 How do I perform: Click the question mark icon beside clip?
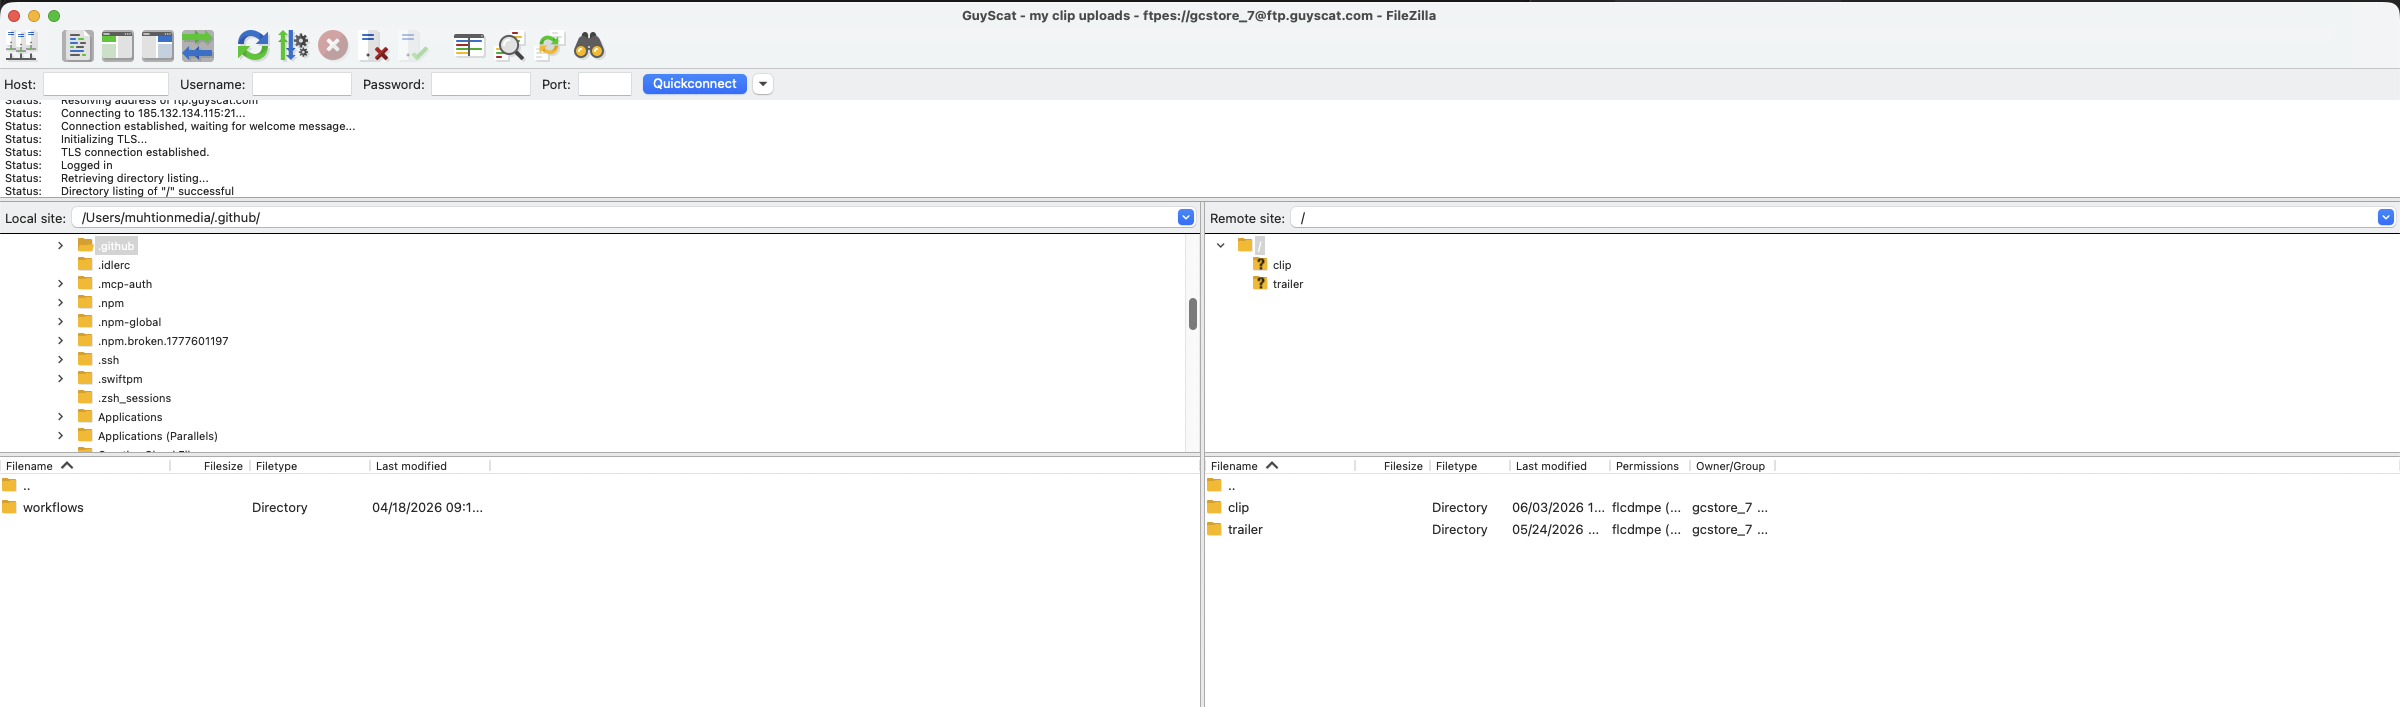pos(1260,264)
